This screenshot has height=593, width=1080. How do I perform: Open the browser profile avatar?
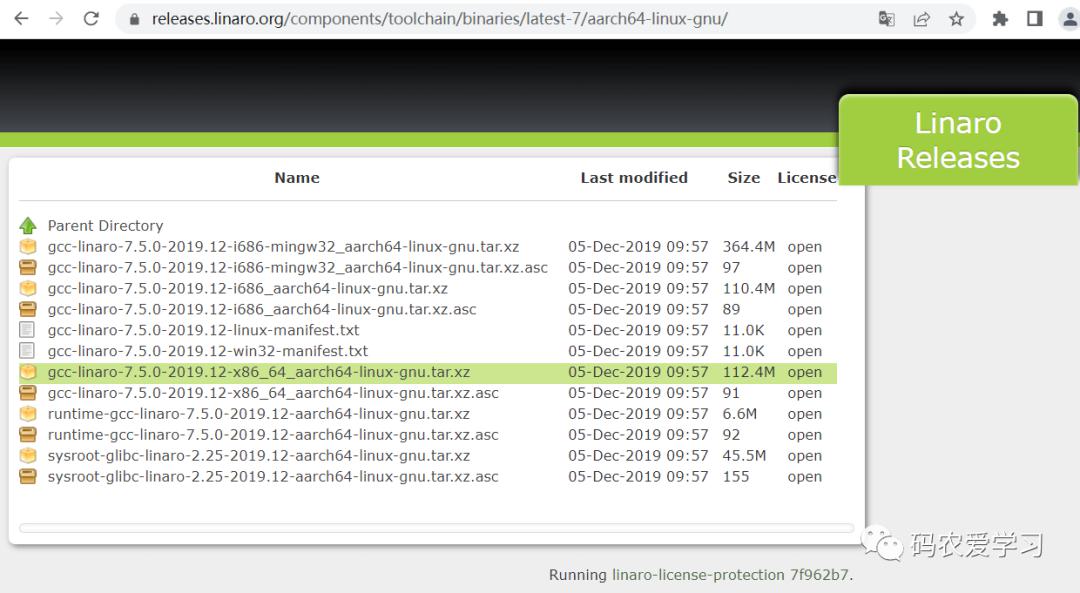coord(1070,19)
